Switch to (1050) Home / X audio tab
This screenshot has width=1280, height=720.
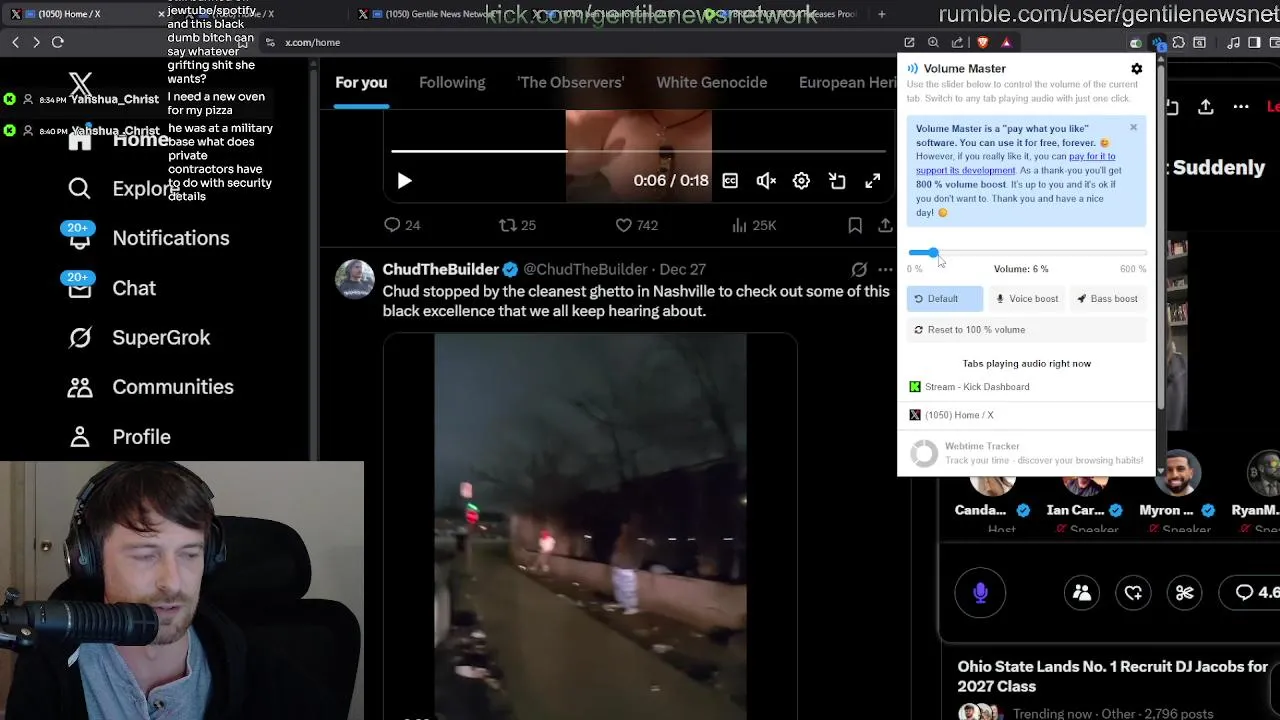1026,415
